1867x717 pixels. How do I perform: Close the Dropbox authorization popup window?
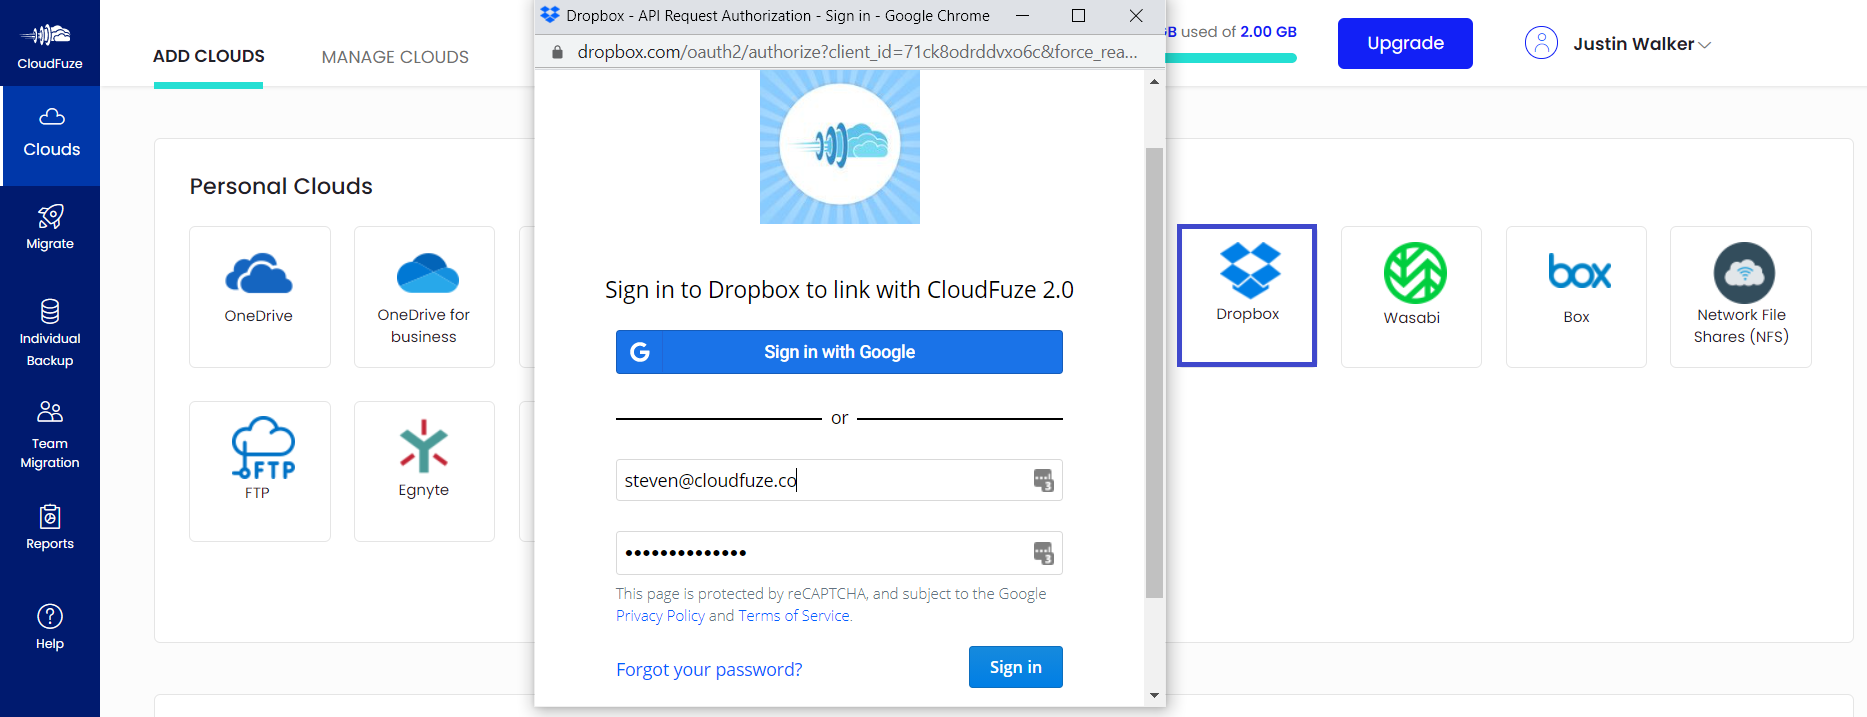tap(1136, 15)
